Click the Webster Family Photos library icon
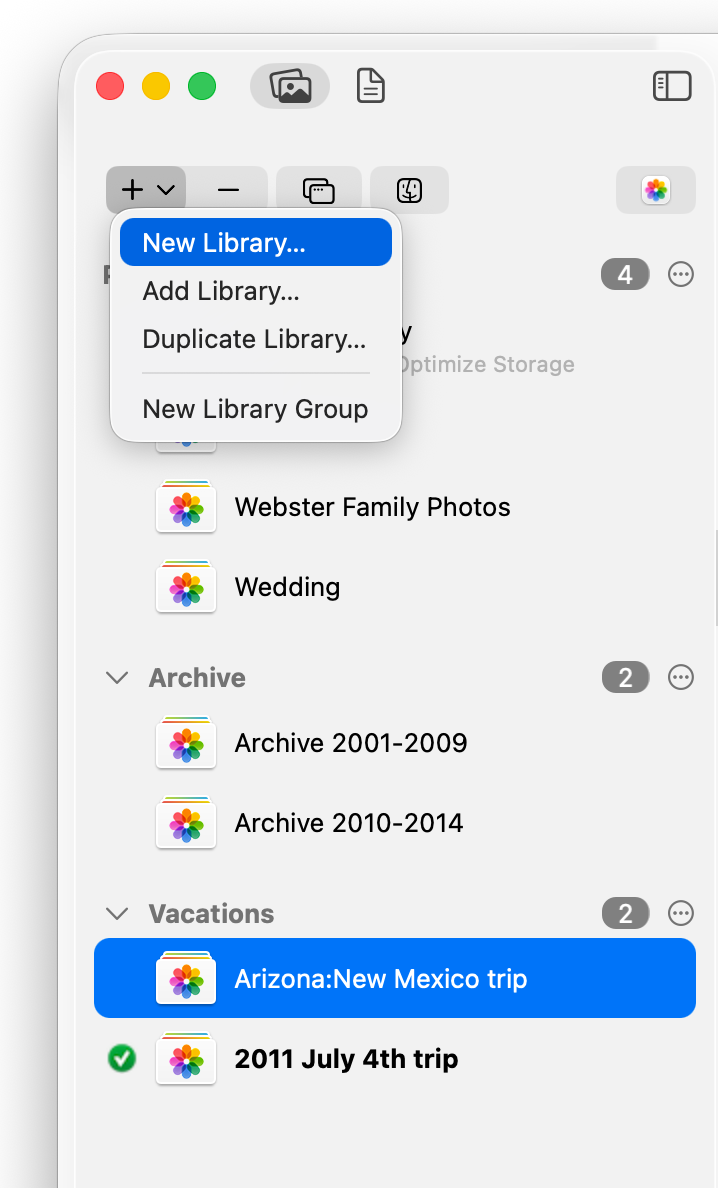Screen dimensions: 718x1188 click(185, 507)
